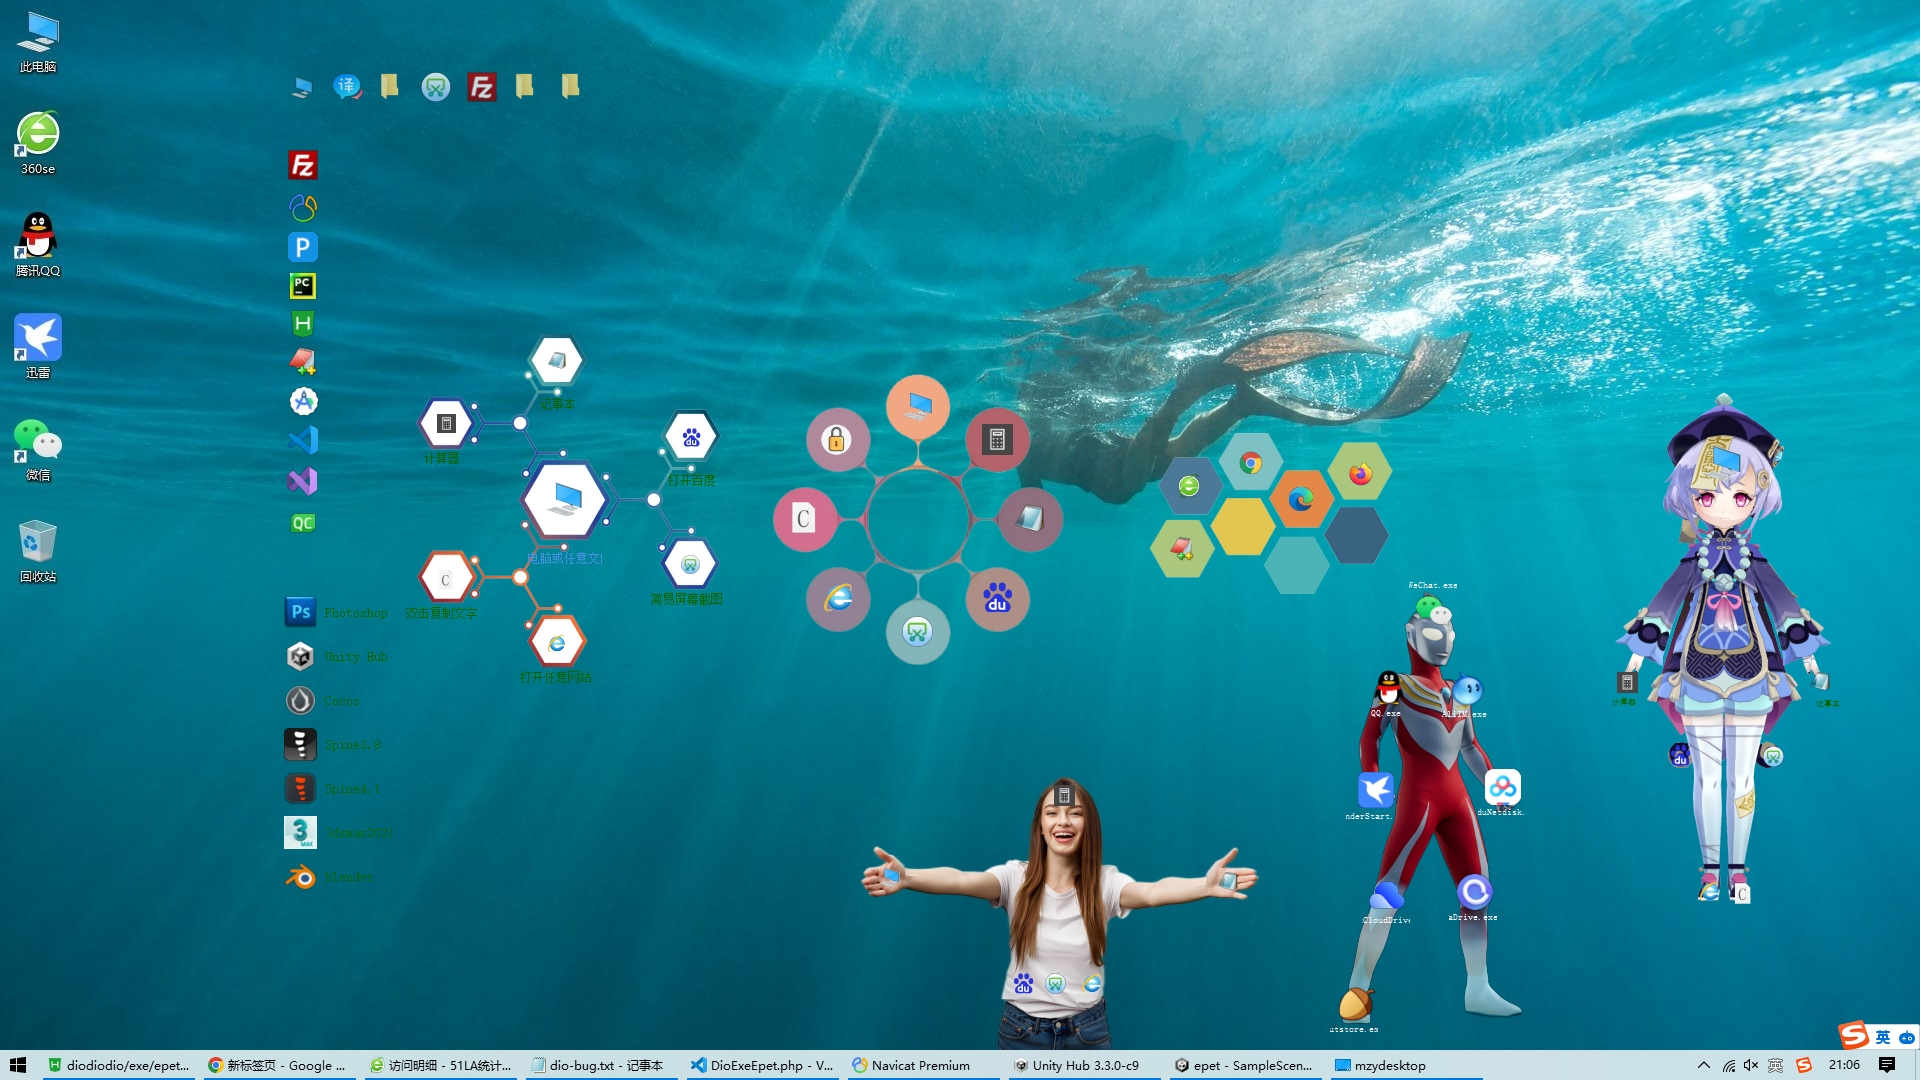Click the empty dark blue hexagon slot
Image resolution: width=1920 pixels, height=1080 pixels.
[x=1356, y=535]
